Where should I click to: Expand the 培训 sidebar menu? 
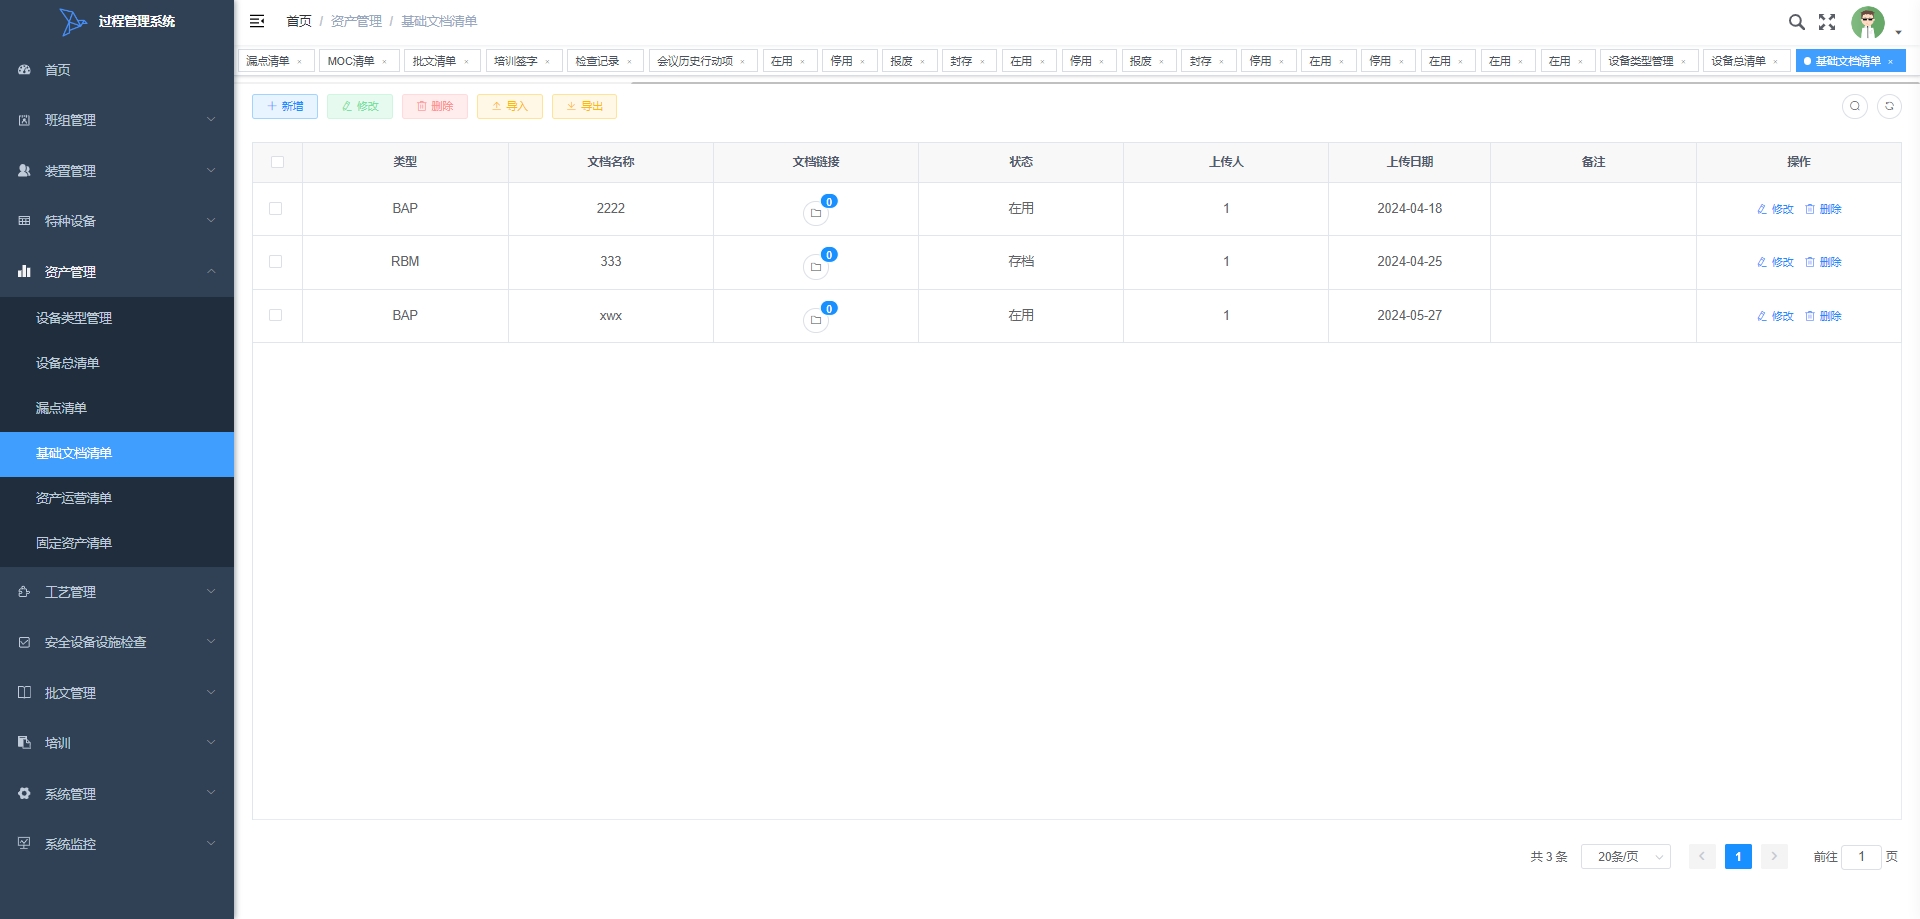click(117, 743)
